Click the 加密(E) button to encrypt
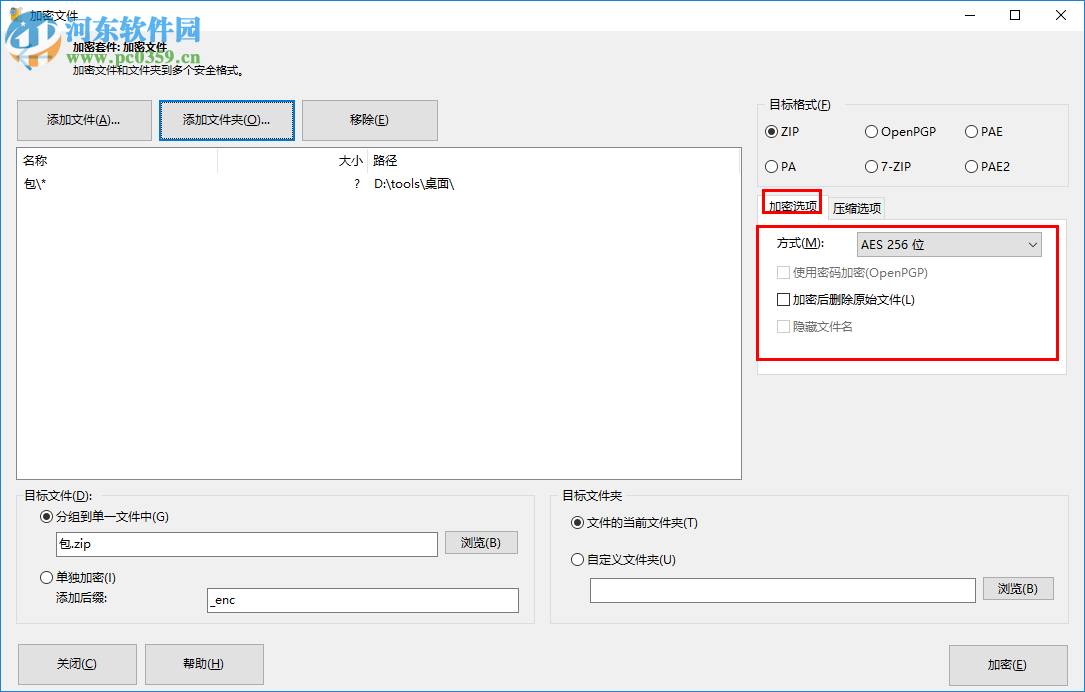 click(x=1007, y=664)
